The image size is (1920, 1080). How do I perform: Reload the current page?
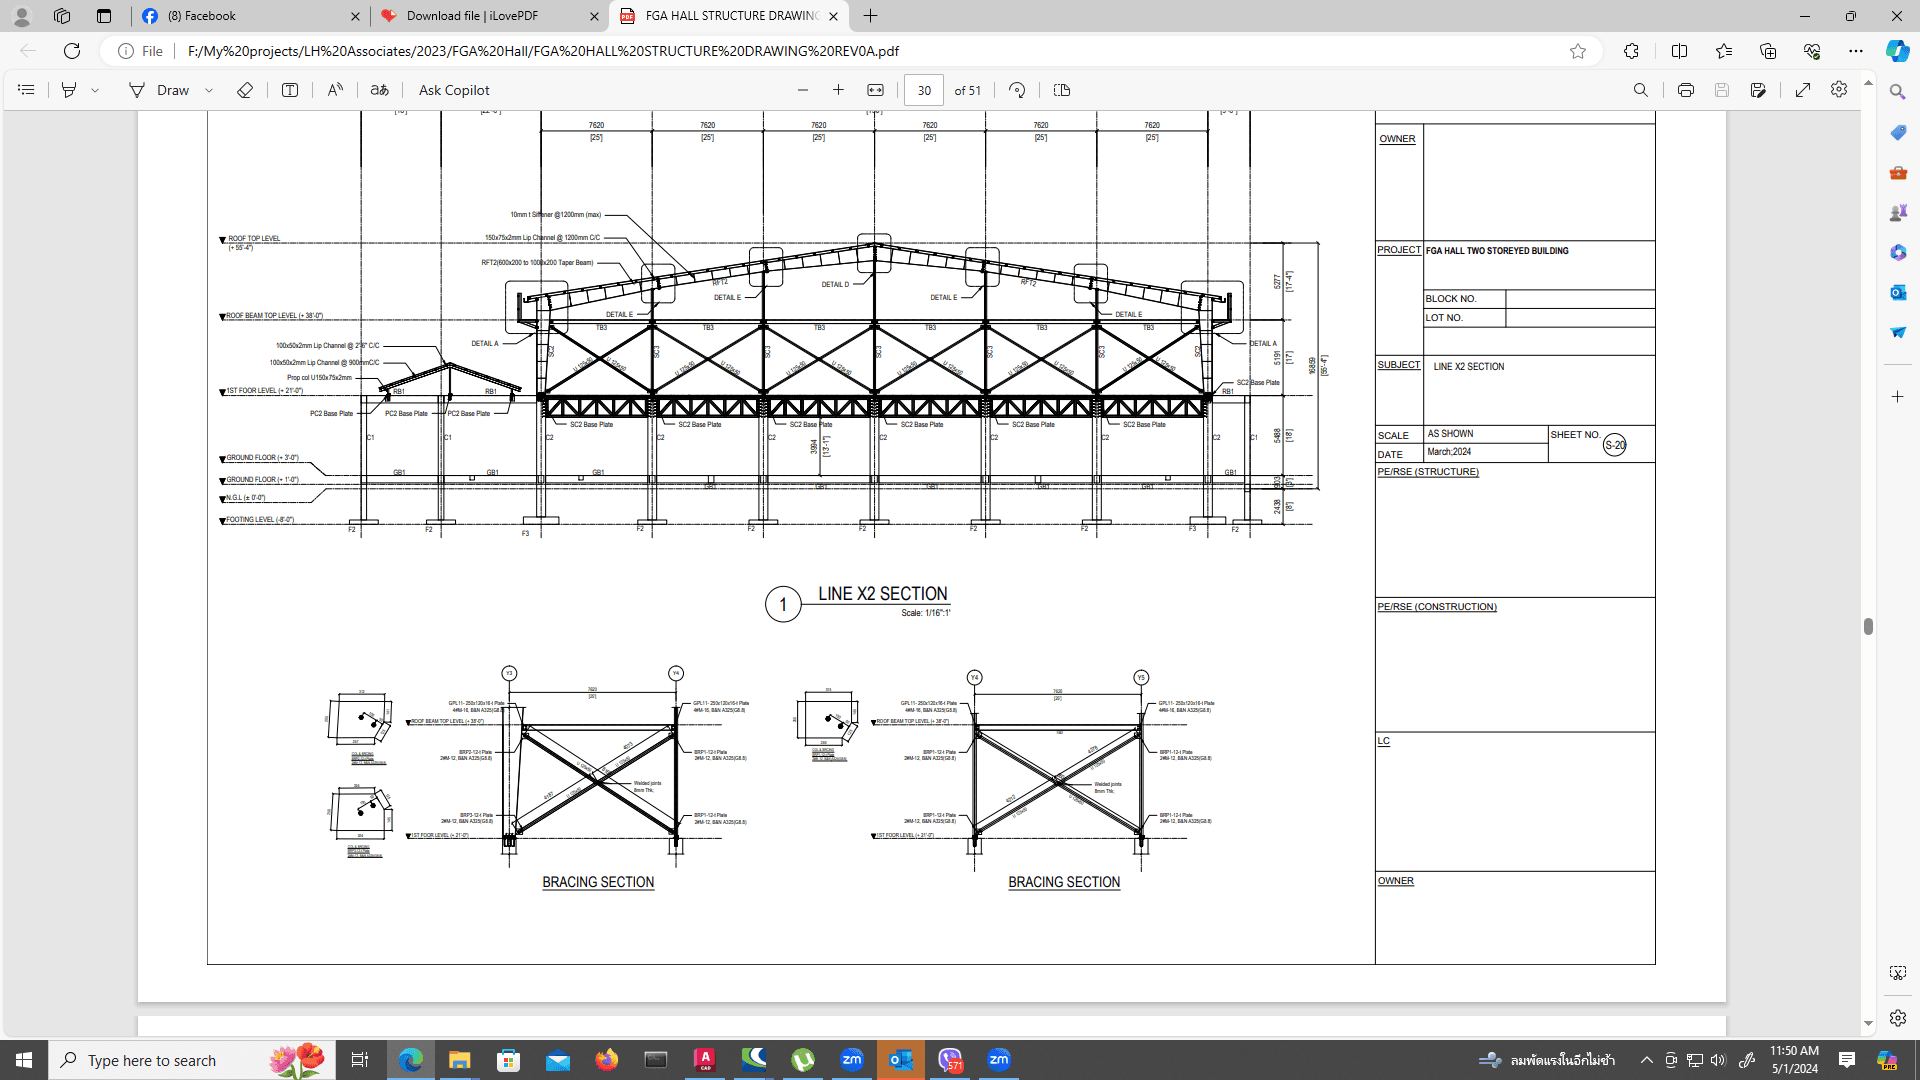pyautogui.click(x=72, y=51)
